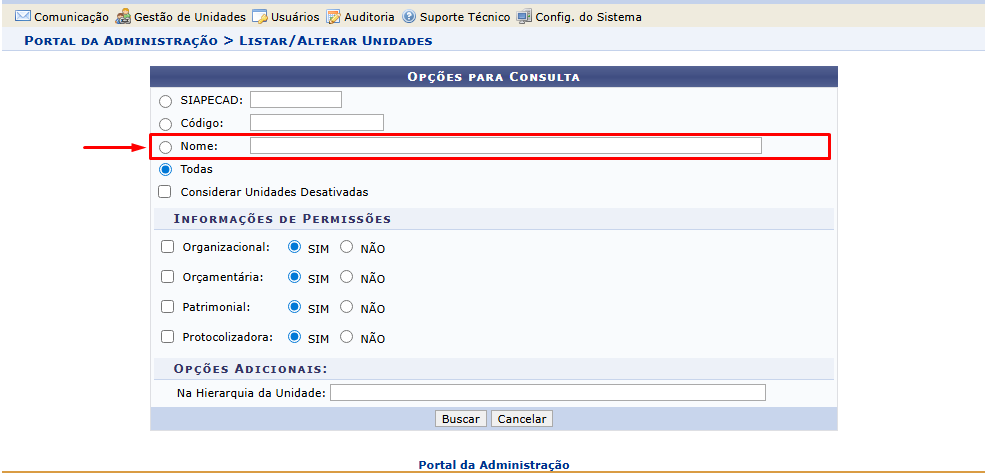
Task: Open the Gestão de Unidades menu
Action: (x=189, y=17)
